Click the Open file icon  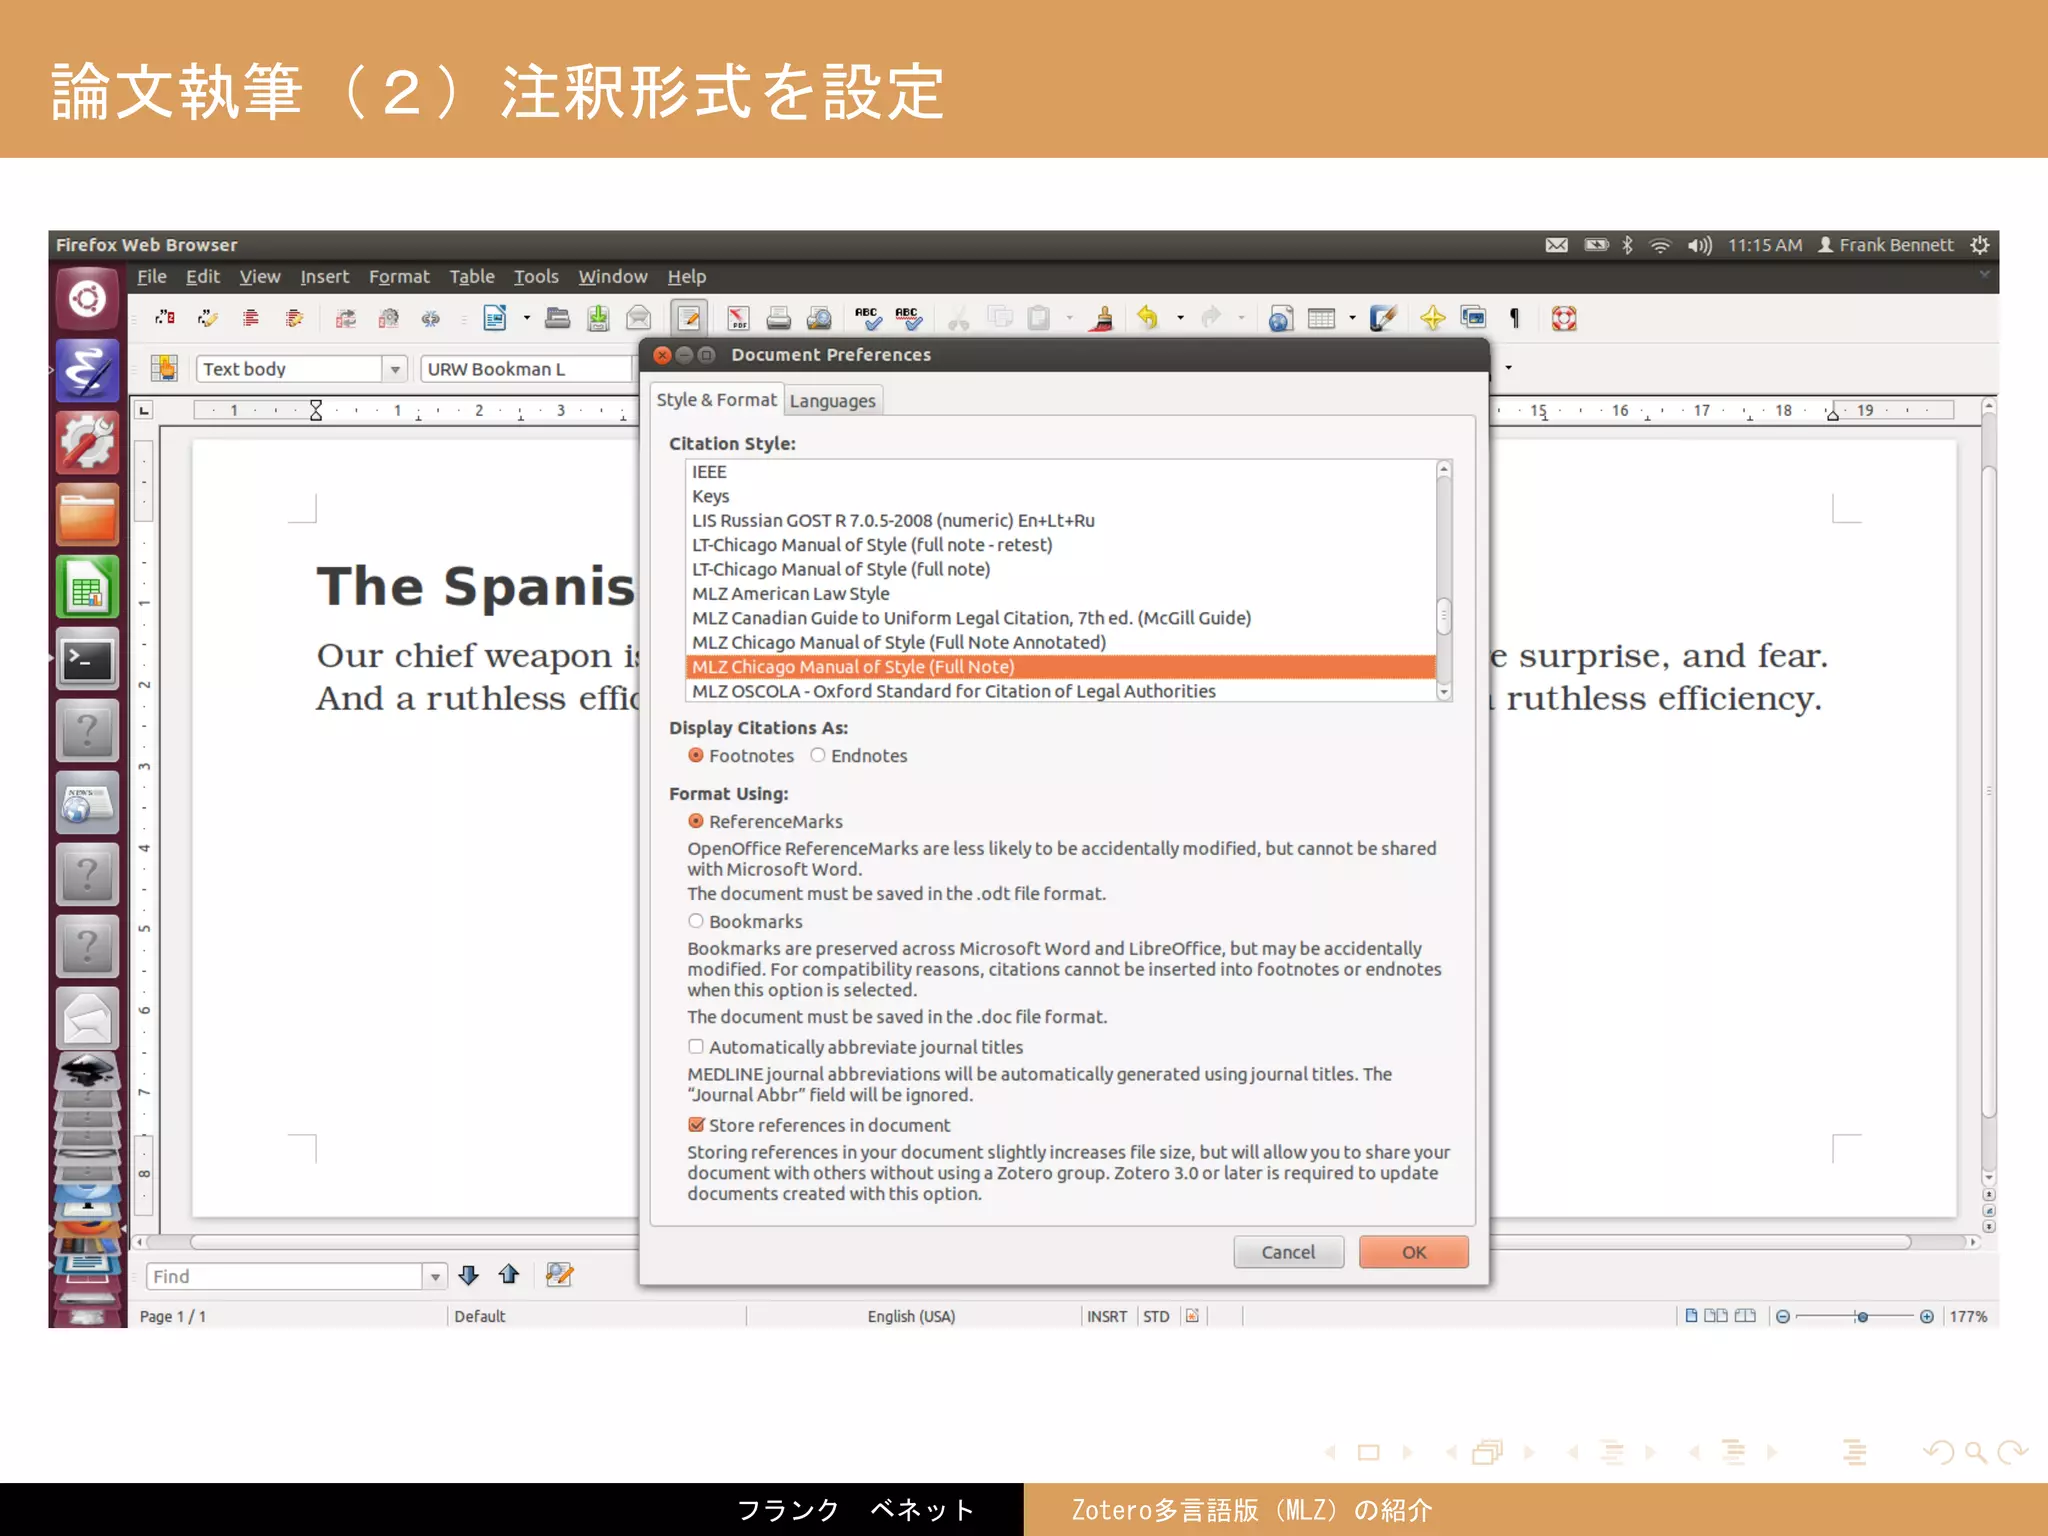[557, 318]
